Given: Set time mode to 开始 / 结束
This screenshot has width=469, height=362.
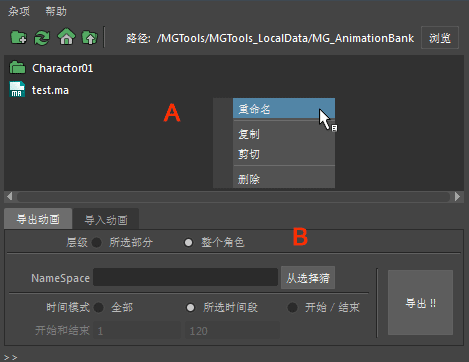Looking at the screenshot, I should [x=292, y=307].
